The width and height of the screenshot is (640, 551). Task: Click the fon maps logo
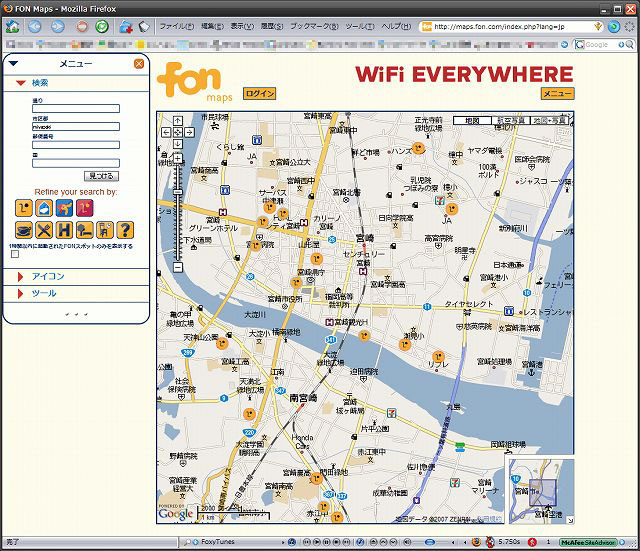tap(194, 82)
